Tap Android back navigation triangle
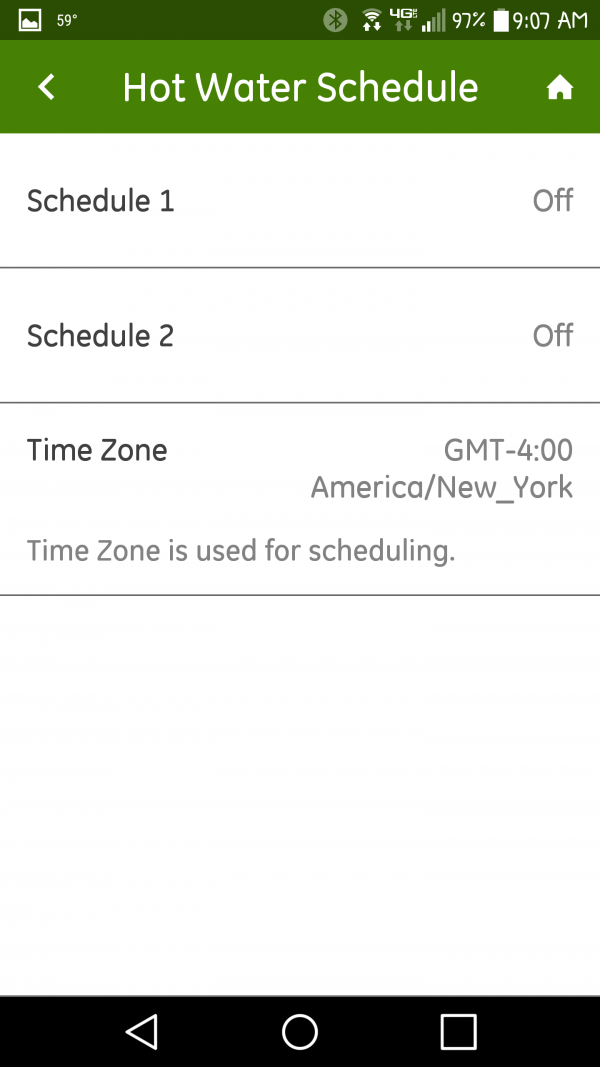The height and width of the screenshot is (1067, 600). click(141, 1032)
